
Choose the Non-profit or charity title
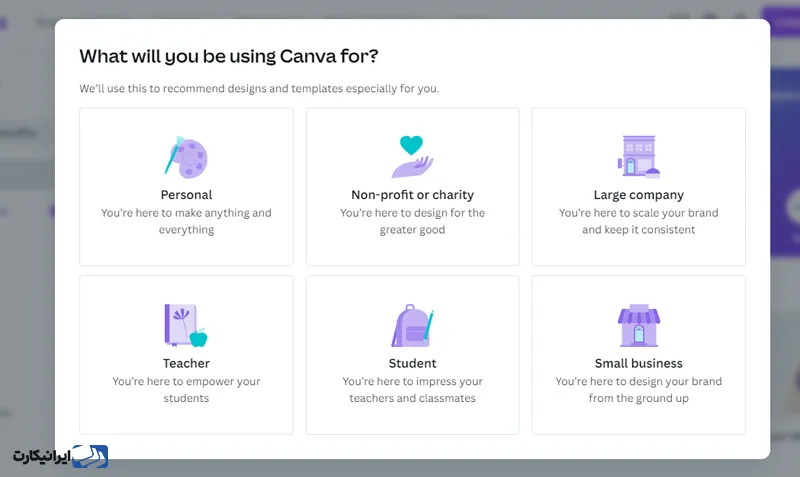pyautogui.click(x=412, y=195)
